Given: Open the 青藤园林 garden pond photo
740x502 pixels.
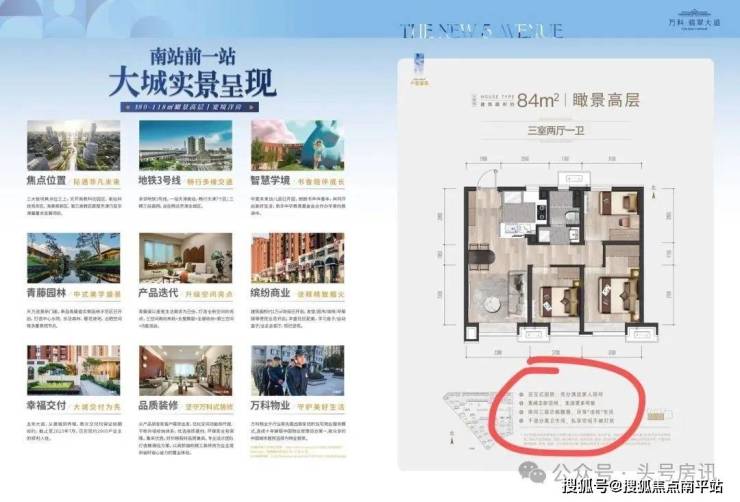Looking at the screenshot, I should (74, 258).
